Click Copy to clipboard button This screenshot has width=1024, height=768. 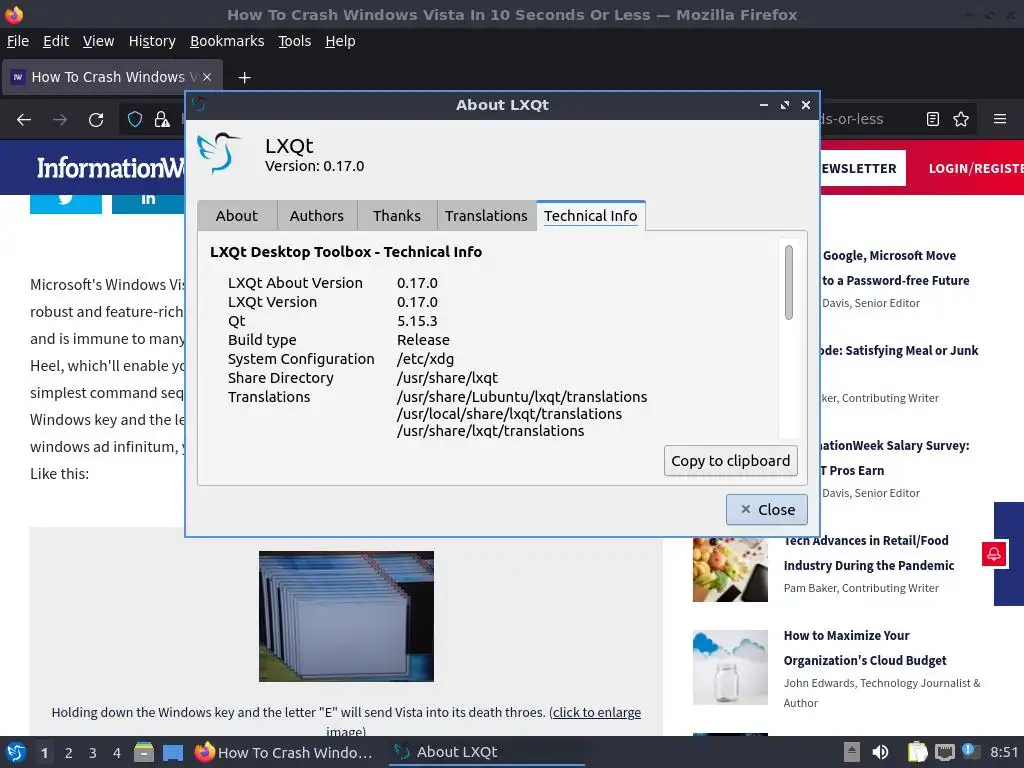[x=731, y=461]
